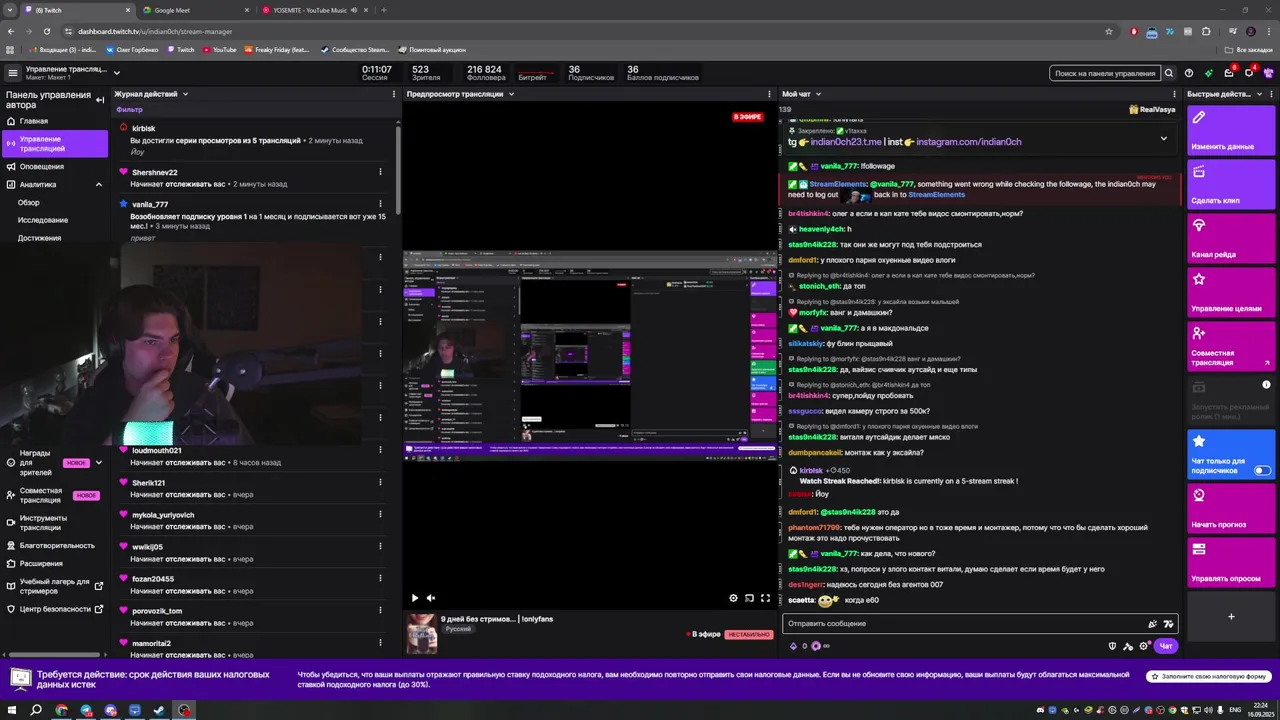Open the bits icon below chat input

click(794, 646)
